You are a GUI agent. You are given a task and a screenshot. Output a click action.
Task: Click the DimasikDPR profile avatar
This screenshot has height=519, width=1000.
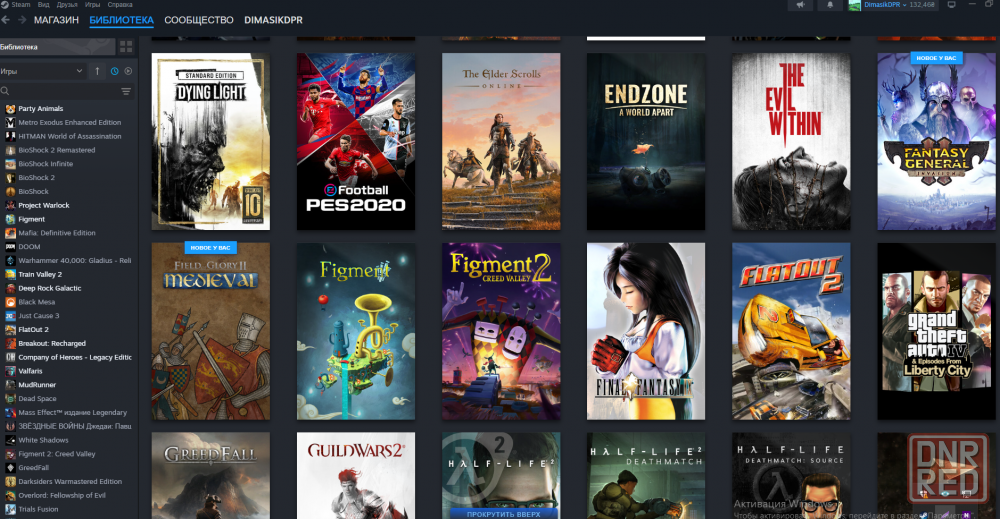[x=855, y=5]
